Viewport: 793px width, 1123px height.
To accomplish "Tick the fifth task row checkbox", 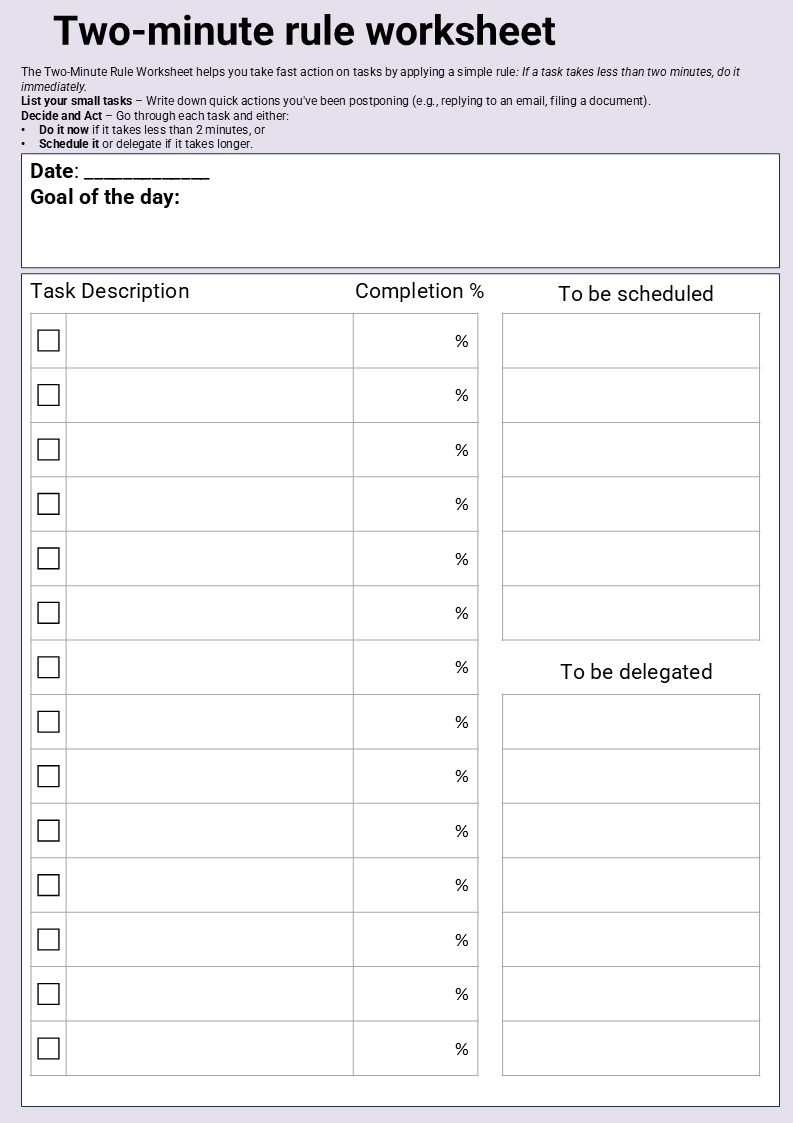I will pyautogui.click(x=48, y=558).
